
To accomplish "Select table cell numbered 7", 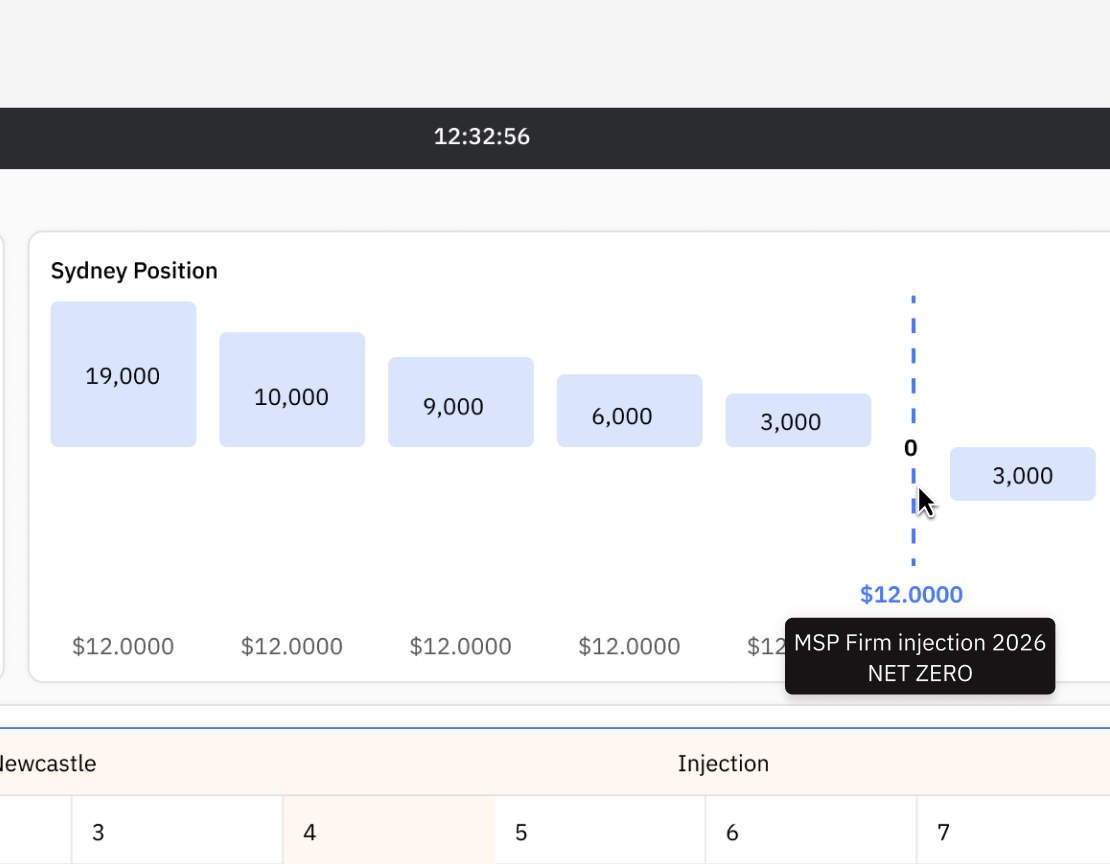I will [1012, 831].
